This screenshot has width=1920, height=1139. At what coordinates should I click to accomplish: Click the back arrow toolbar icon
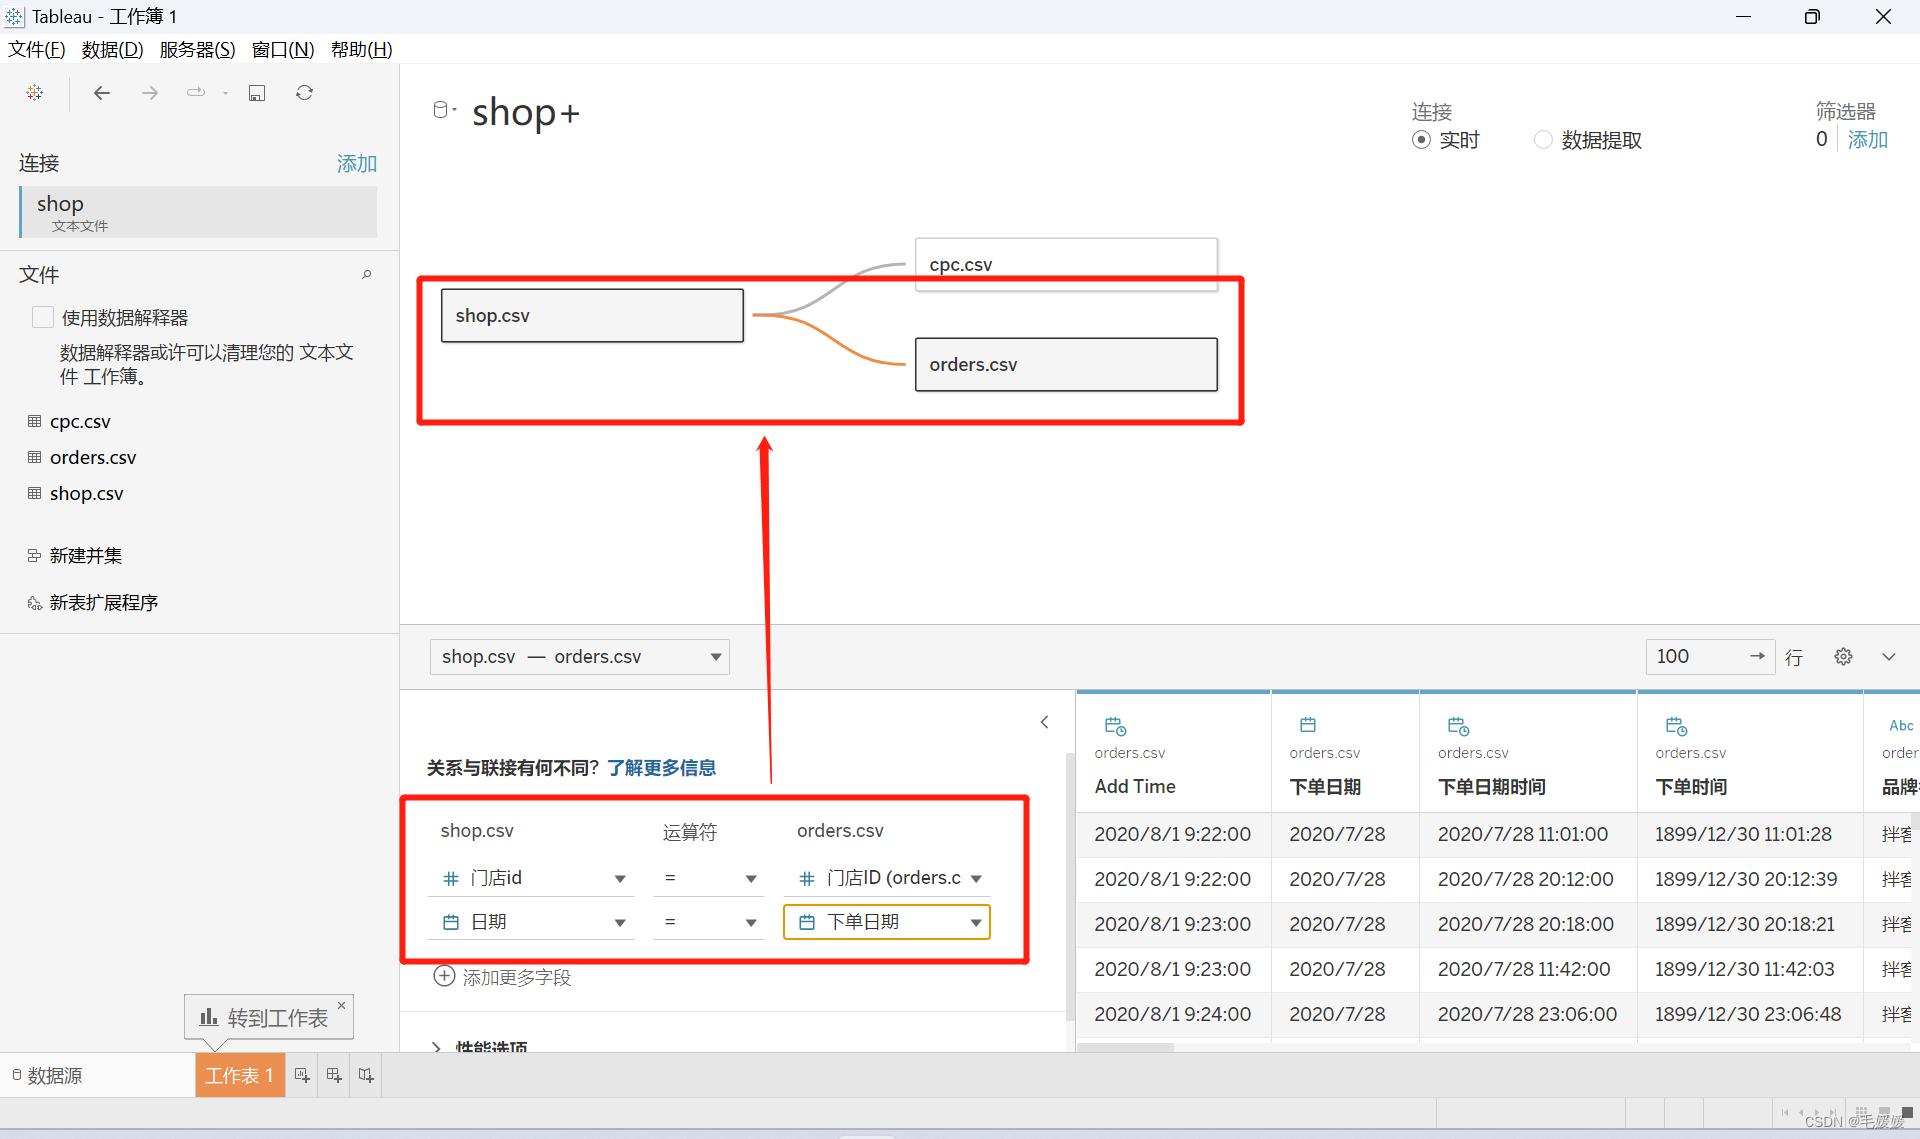(101, 93)
